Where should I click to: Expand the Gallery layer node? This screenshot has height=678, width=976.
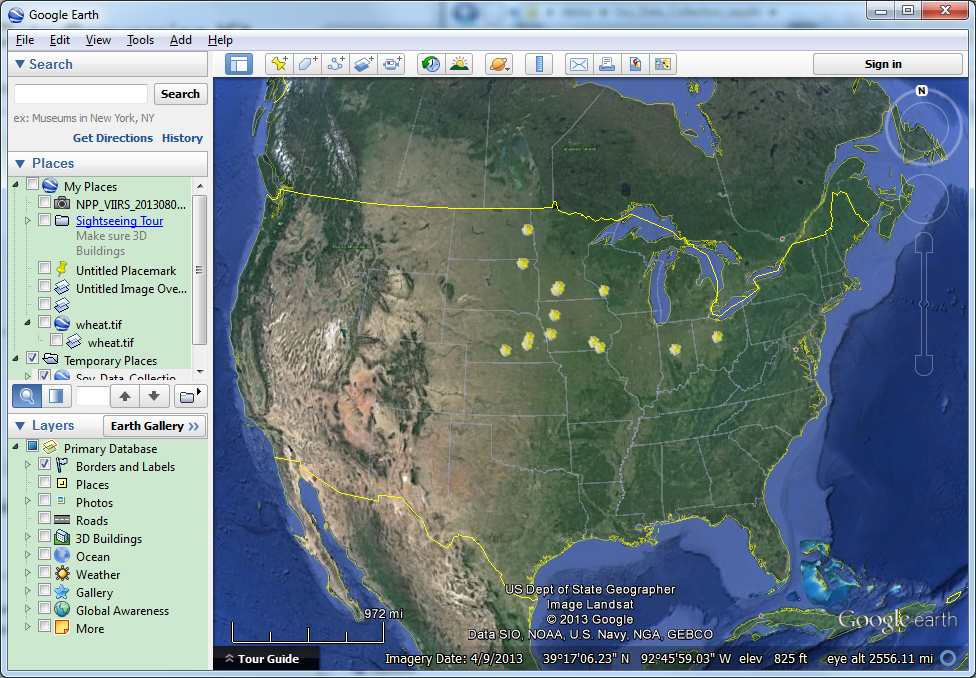[27, 591]
